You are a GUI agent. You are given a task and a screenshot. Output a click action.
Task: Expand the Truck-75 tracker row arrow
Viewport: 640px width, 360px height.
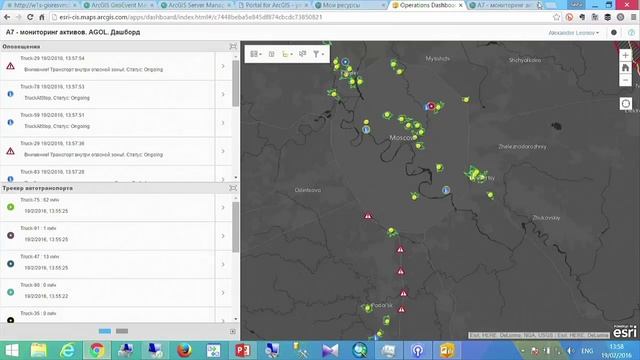223,207
